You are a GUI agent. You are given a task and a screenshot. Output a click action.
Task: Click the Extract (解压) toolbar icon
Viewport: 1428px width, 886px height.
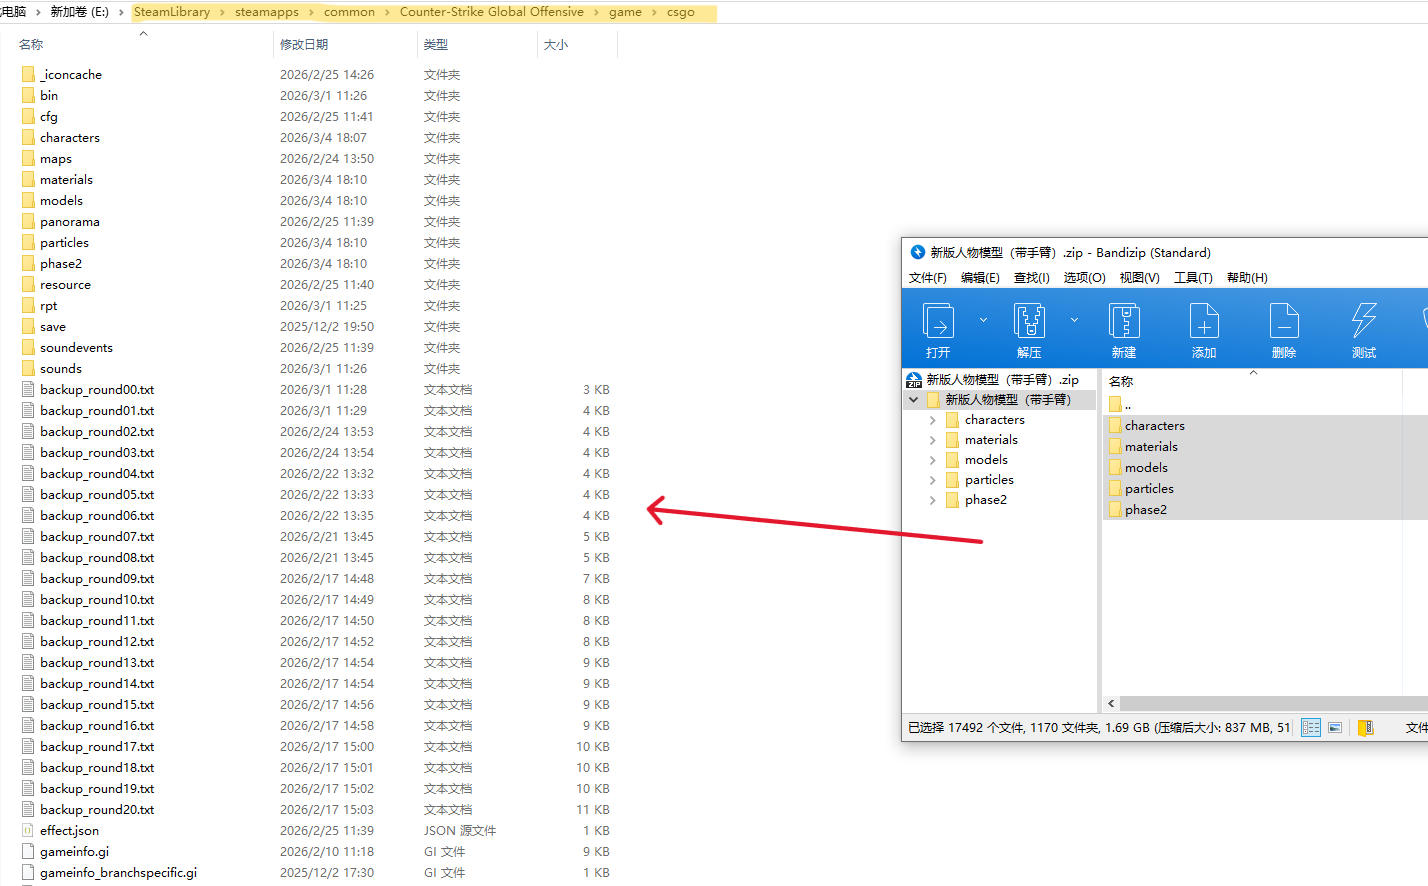[x=1029, y=322]
